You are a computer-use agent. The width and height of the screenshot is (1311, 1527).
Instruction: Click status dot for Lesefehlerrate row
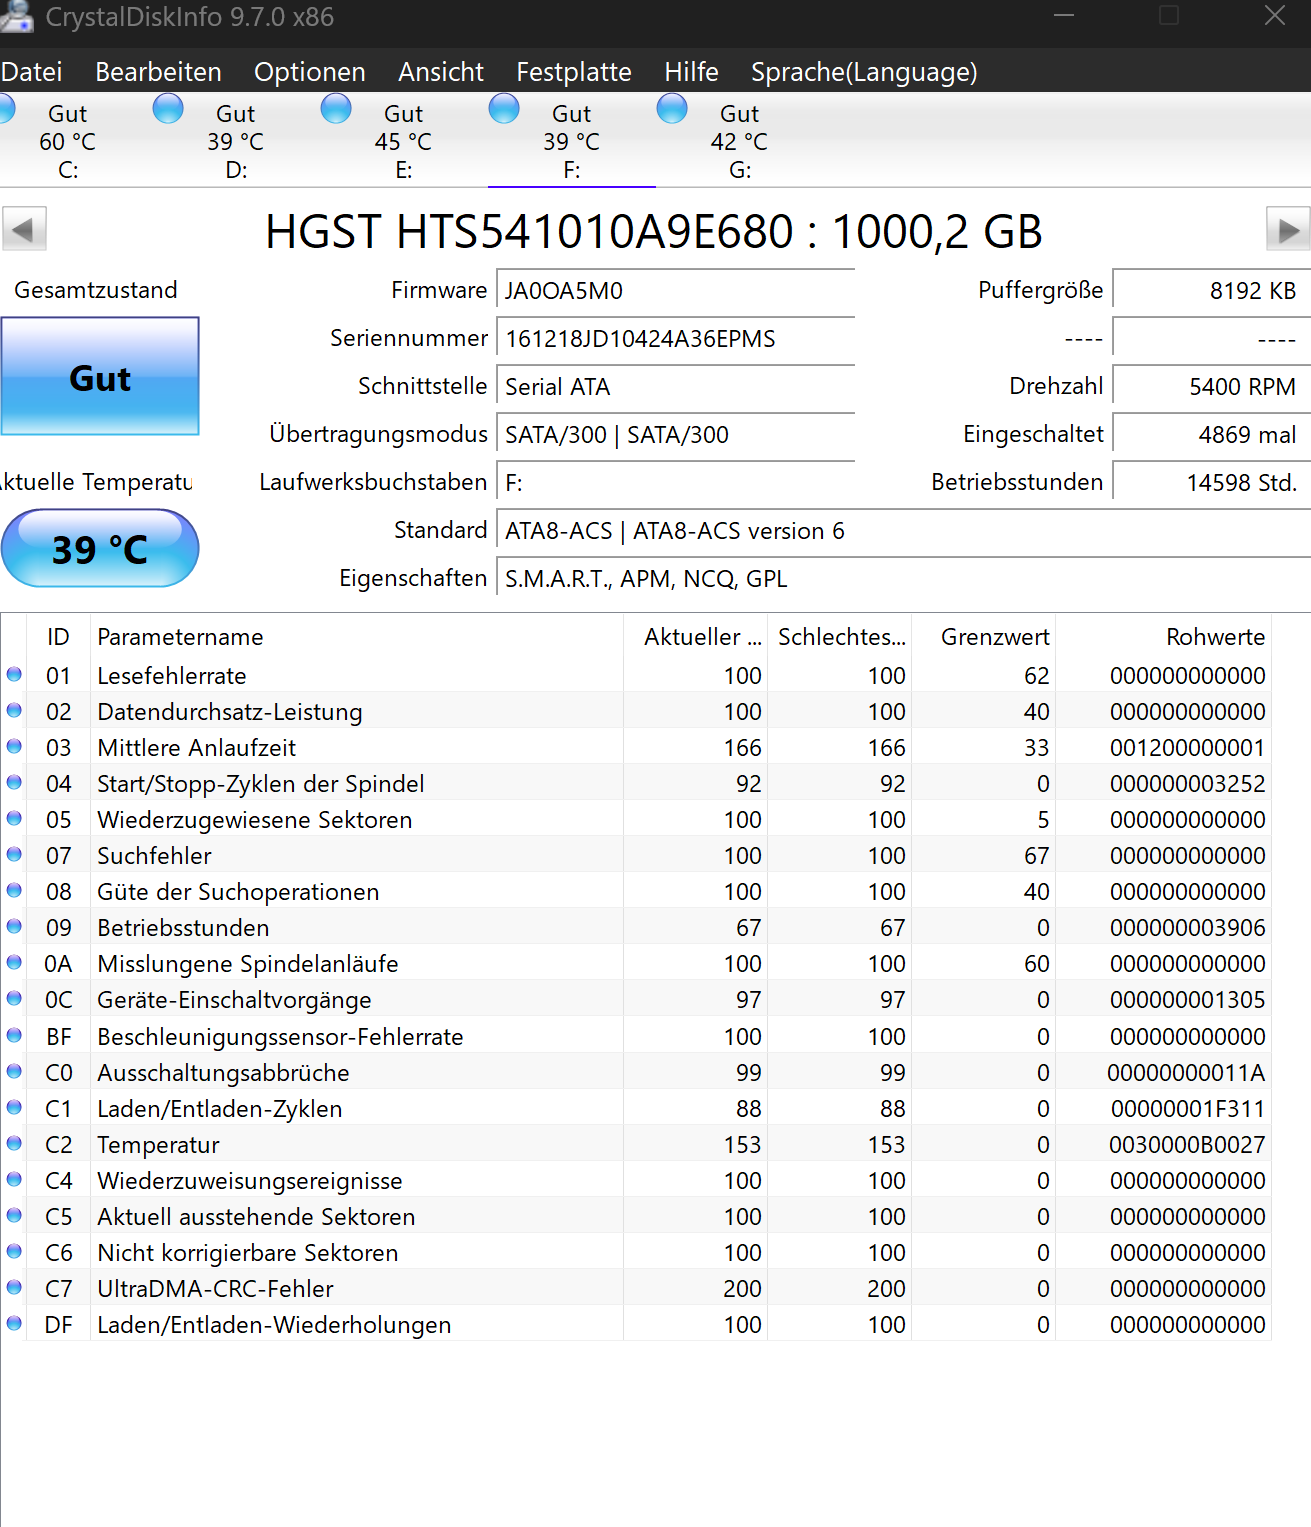click(14, 674)
